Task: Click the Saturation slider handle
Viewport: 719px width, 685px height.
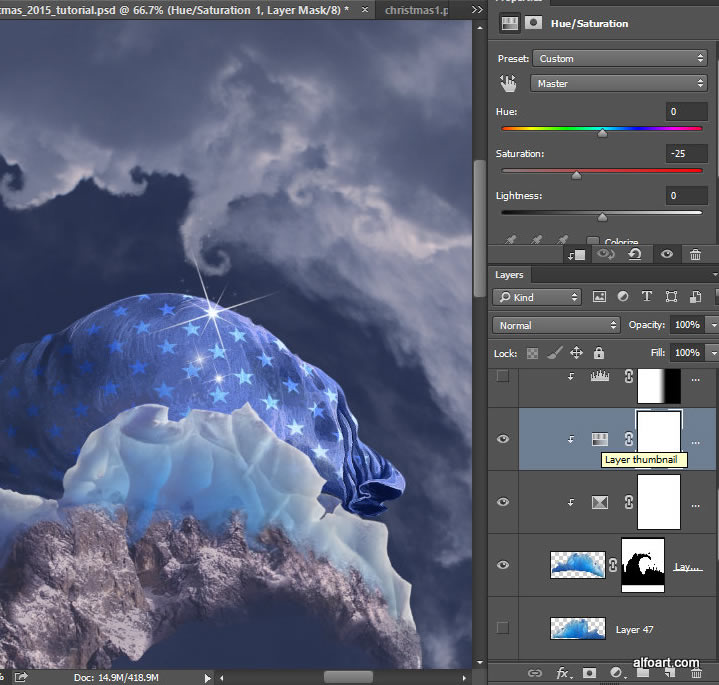Action: (576, 175)
